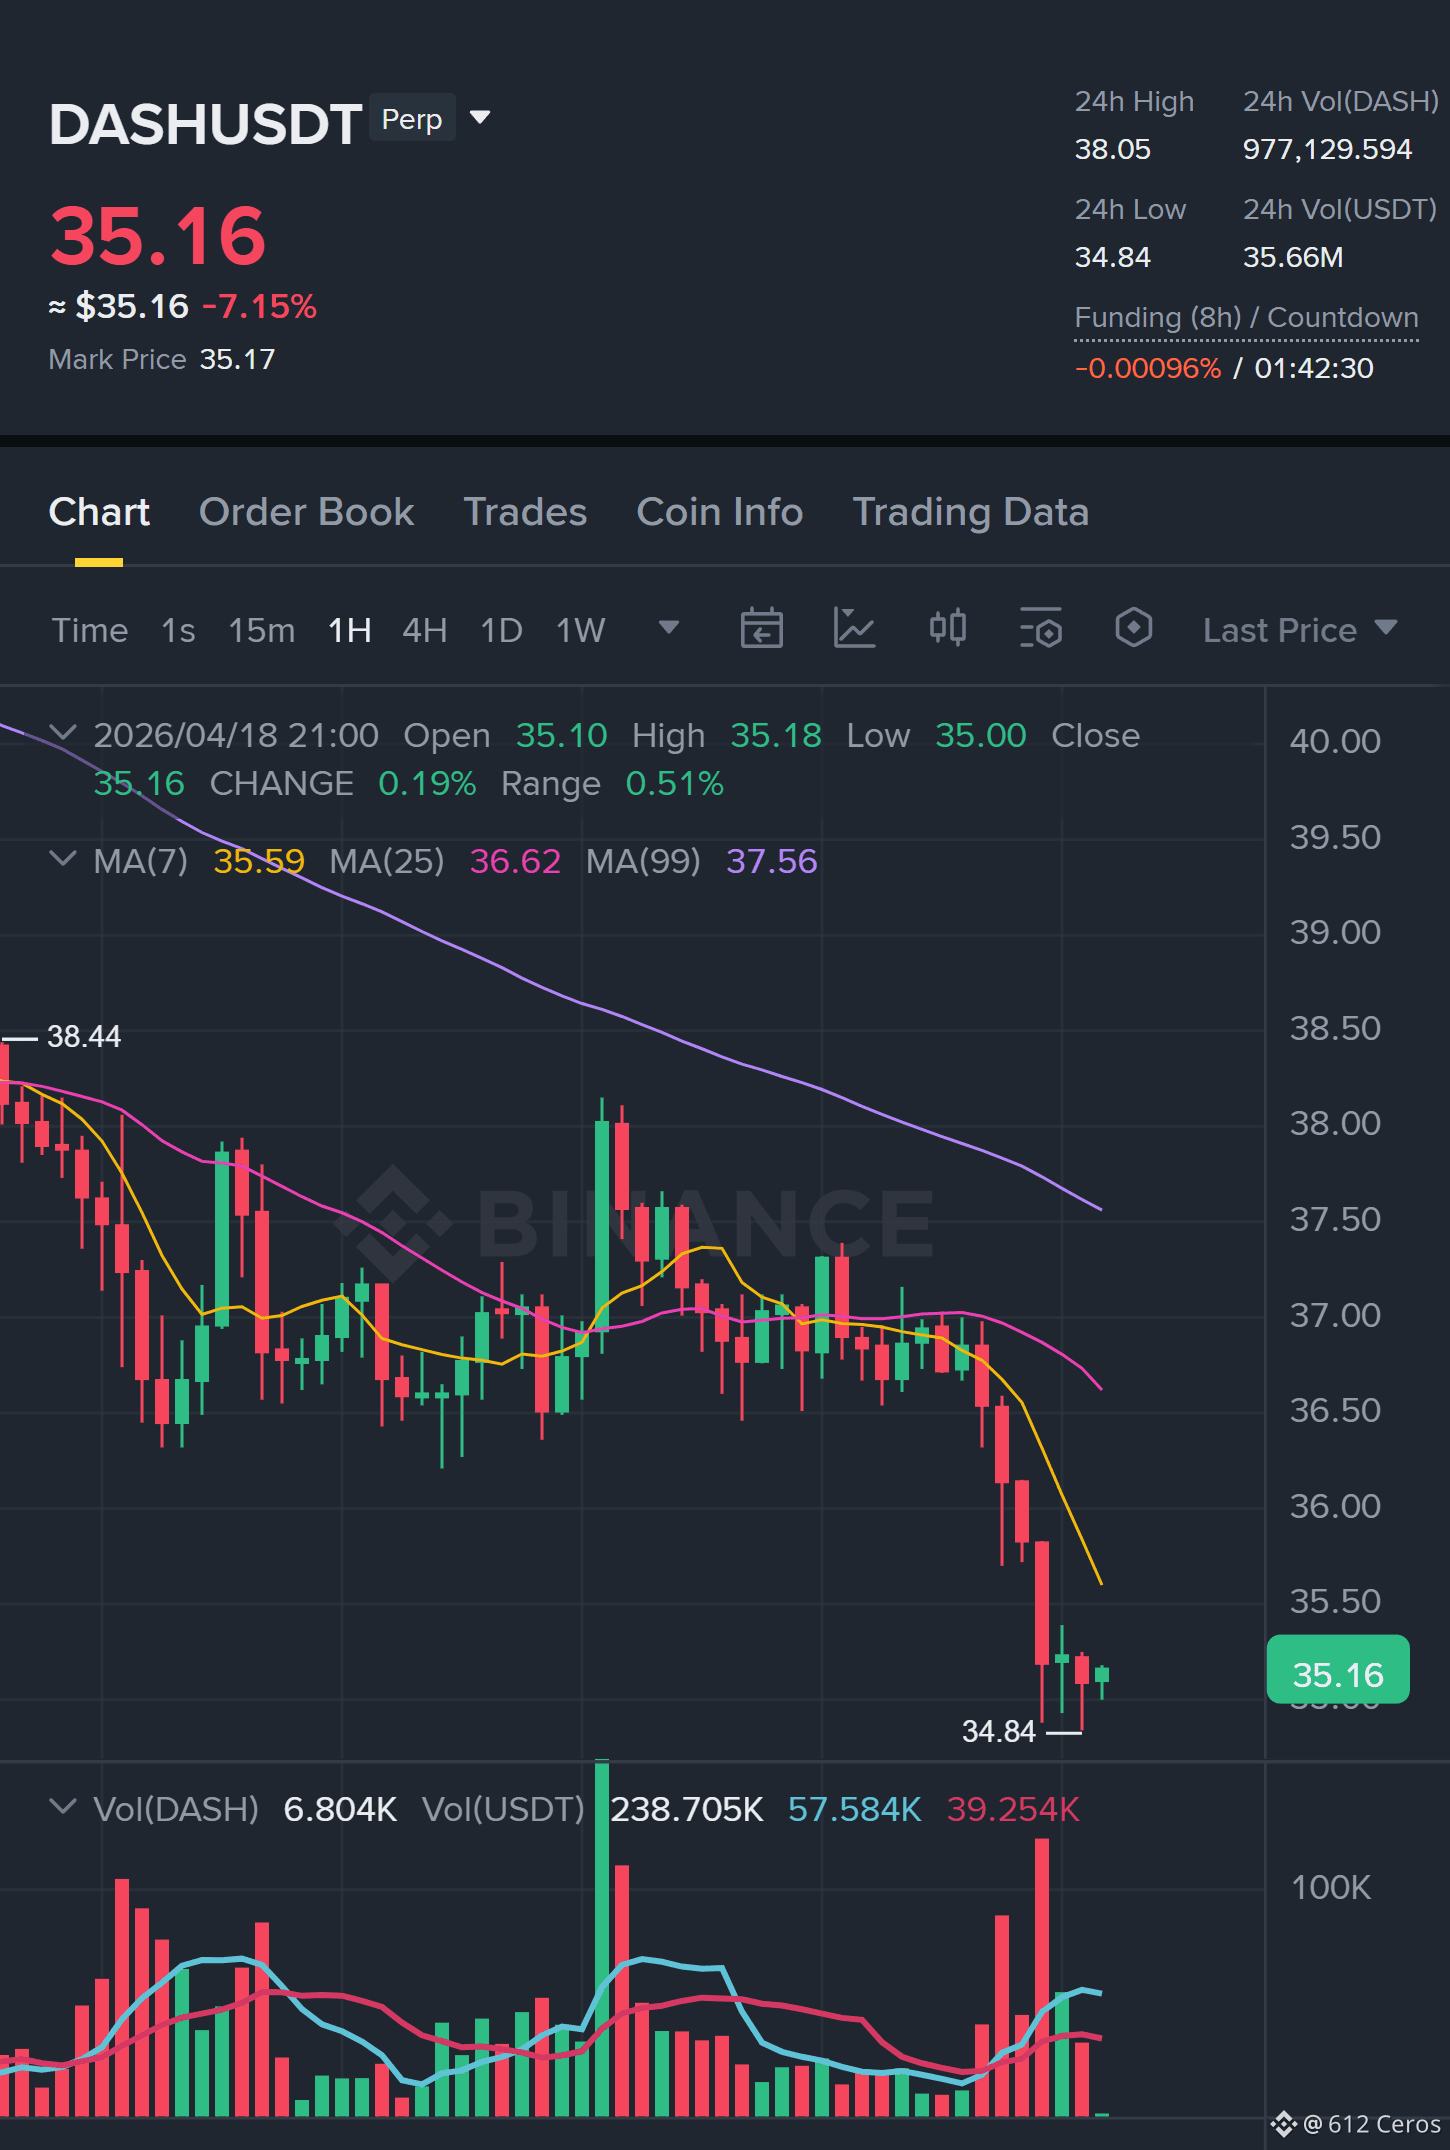
Task: Expand the DASHUSDT Perp pair selector arrow
Action: (x=480, y=118)
